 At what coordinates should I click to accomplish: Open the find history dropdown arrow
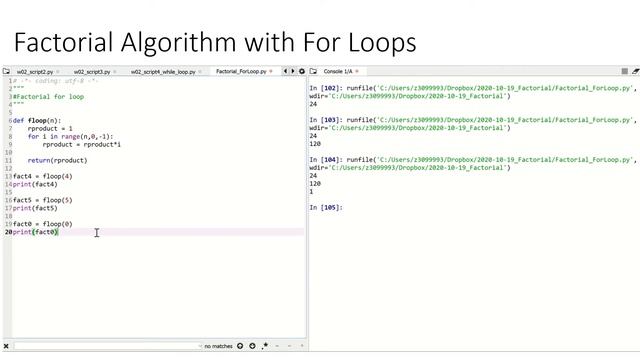(200, 346)
